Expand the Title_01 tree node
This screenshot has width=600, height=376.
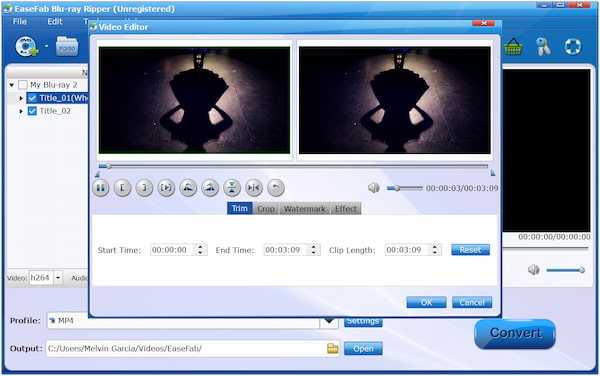pos(21,98)
